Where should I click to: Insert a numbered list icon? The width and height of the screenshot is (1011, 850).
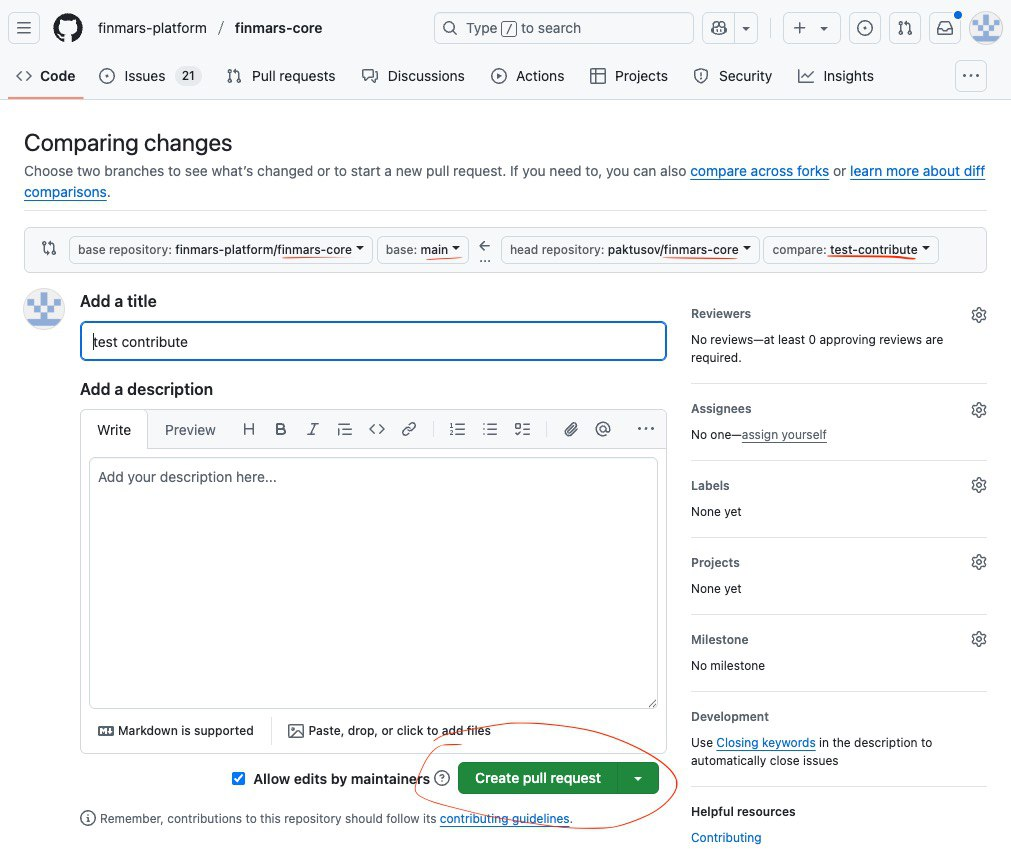click(x=457, y=430)
